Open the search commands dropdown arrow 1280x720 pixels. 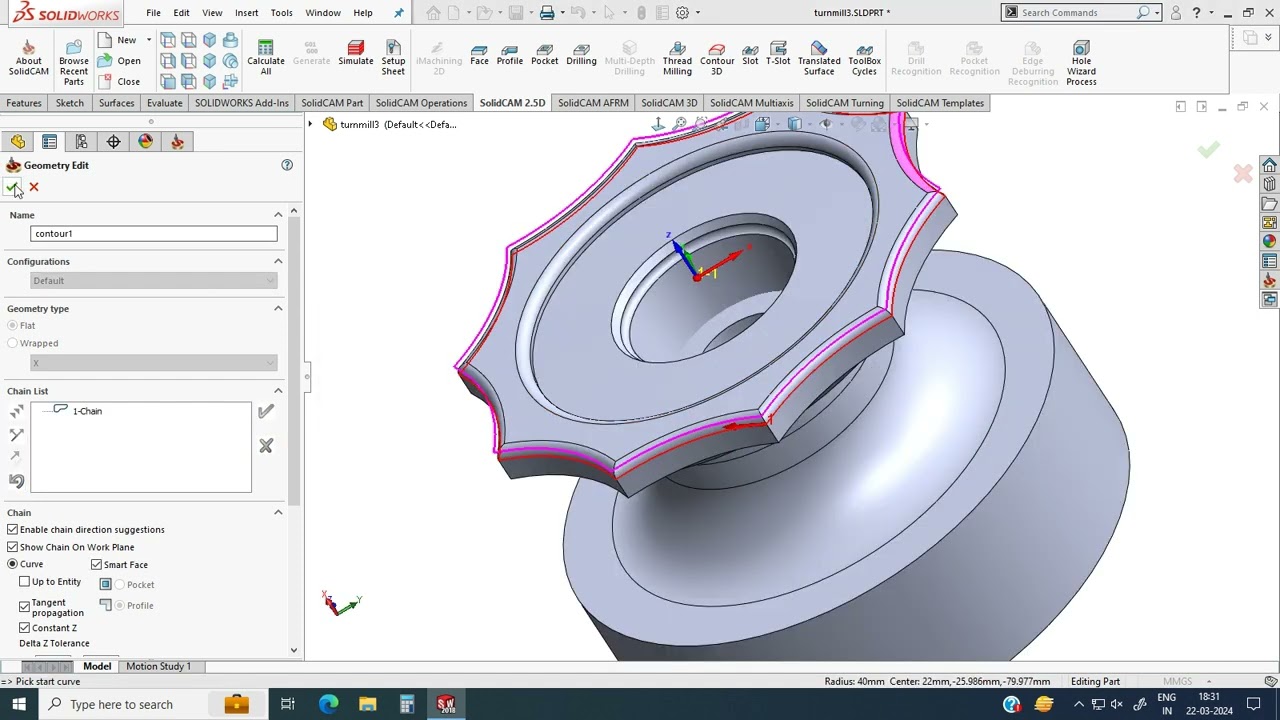click(1156, 13)
